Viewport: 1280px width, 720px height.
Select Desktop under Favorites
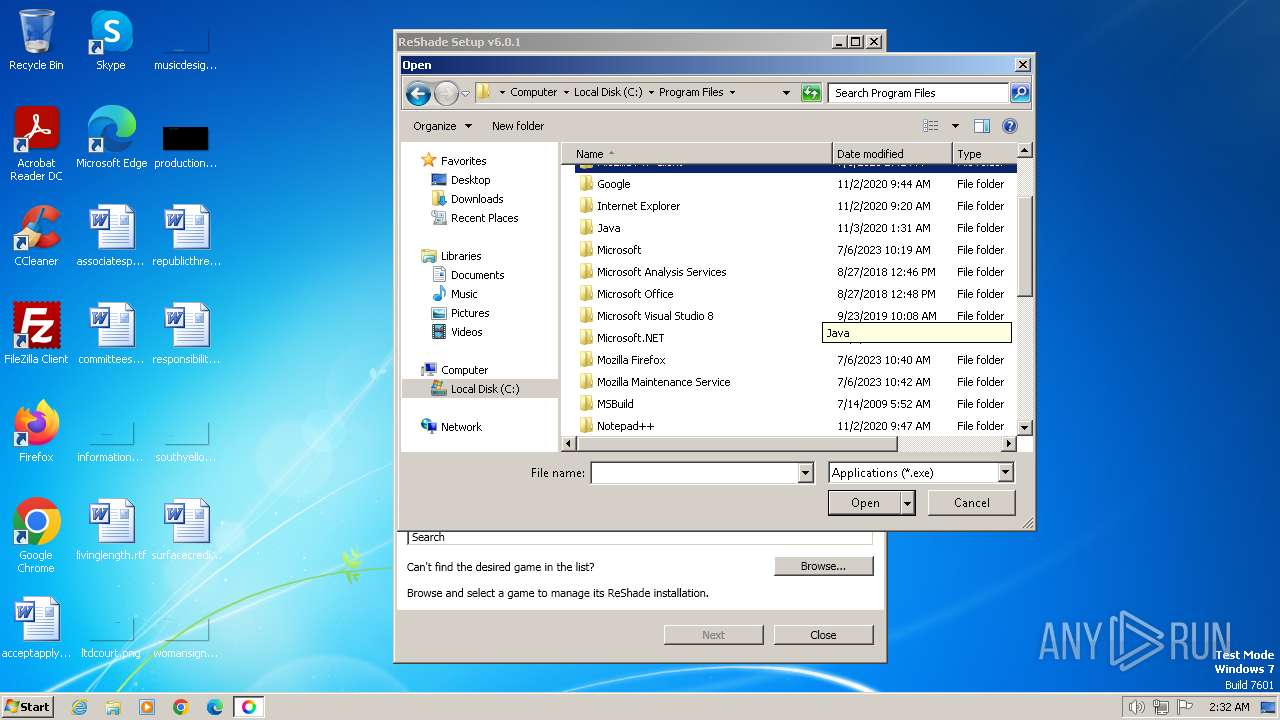click(x=470, y=180)
